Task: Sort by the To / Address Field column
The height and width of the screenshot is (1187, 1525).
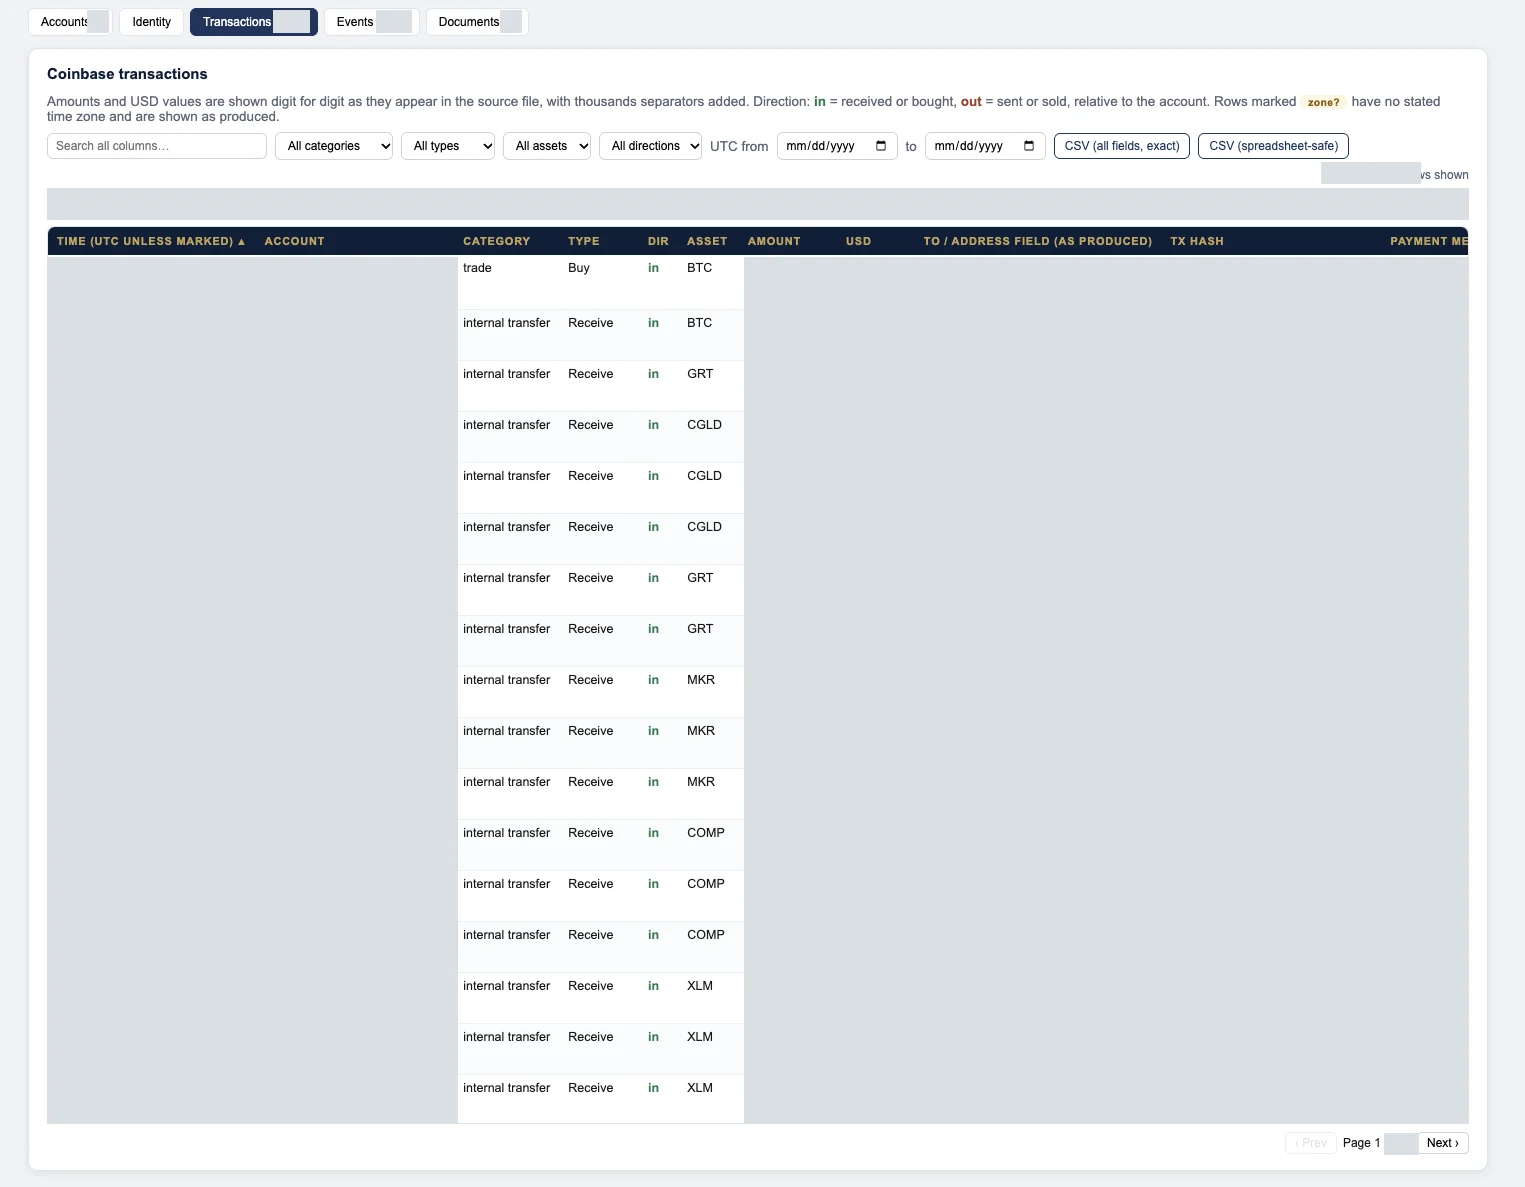Action: (x=1037, y=241)
